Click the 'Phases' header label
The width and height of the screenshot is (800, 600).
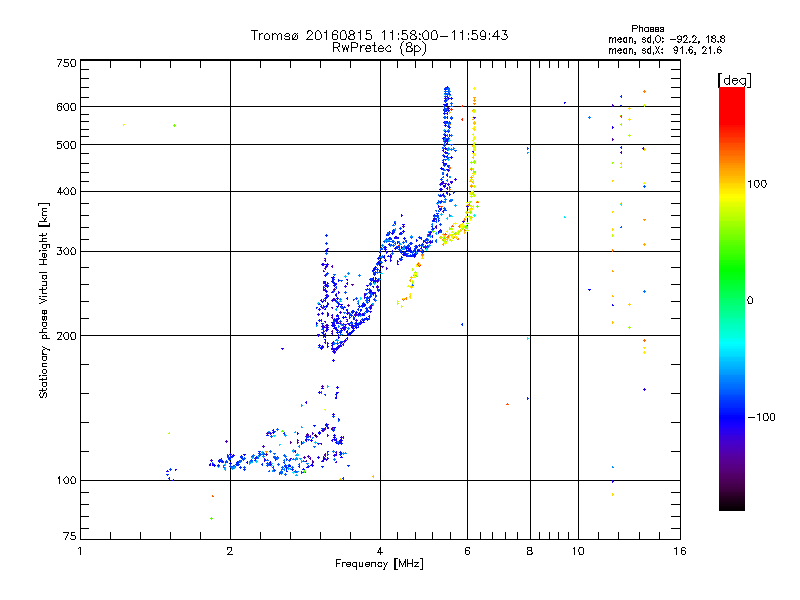(647, 29)
